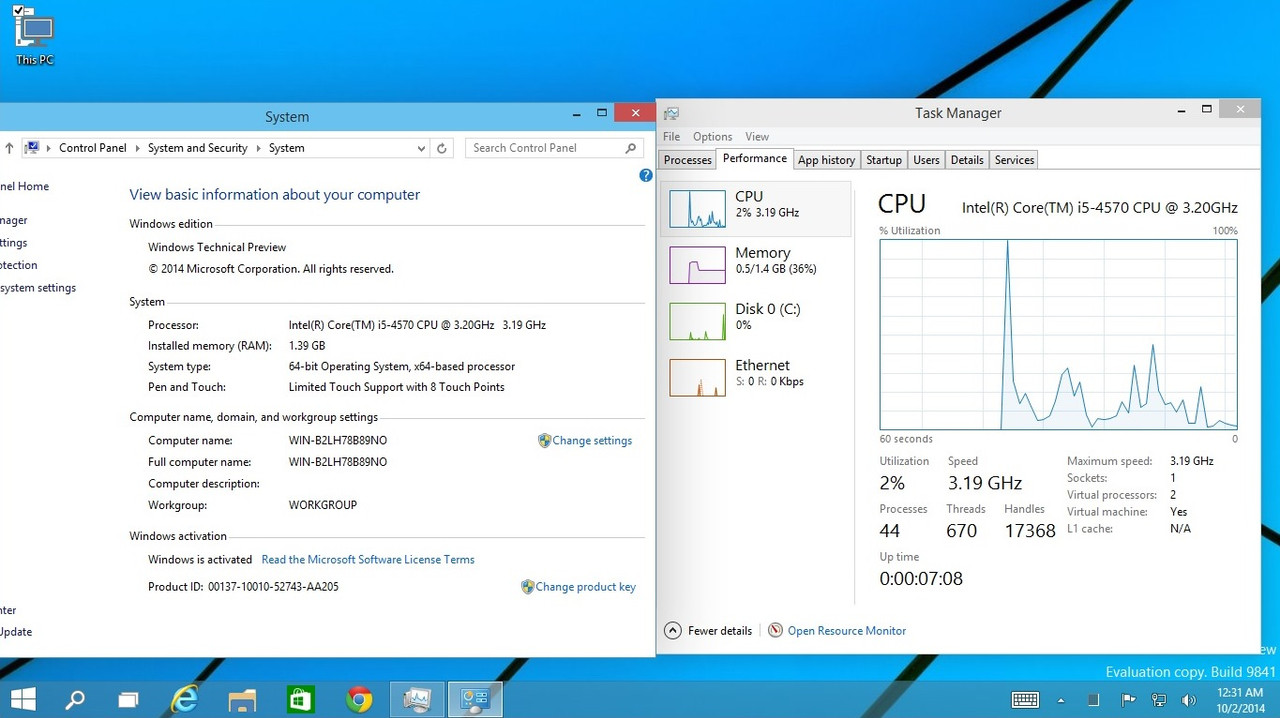Expand the address bar history dropdown
This screenshot has height=718, width=1280.
(421, 148)
